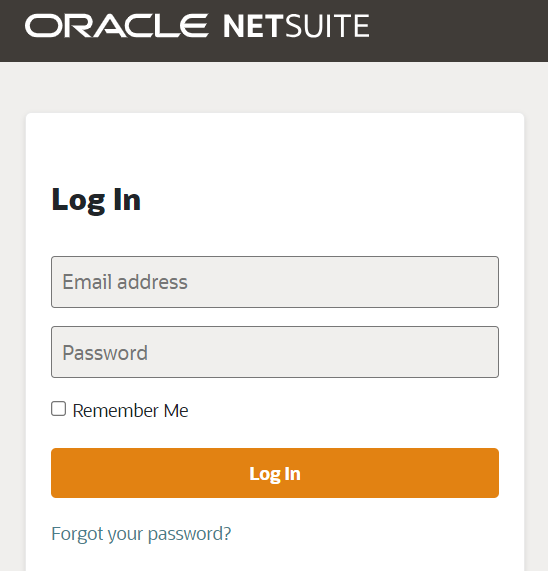Click the NETSUITE wordmark
548x571 pixels.
[x=296, y=26]
